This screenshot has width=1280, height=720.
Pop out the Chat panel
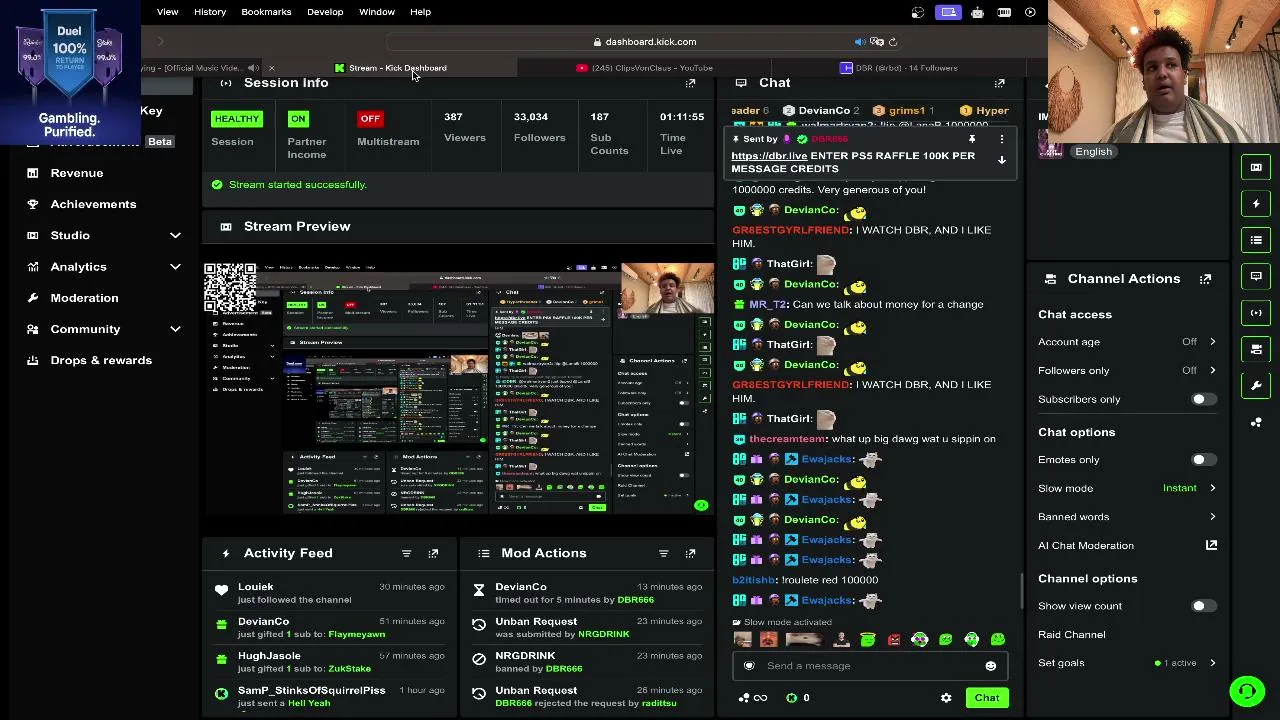(999, 83)
